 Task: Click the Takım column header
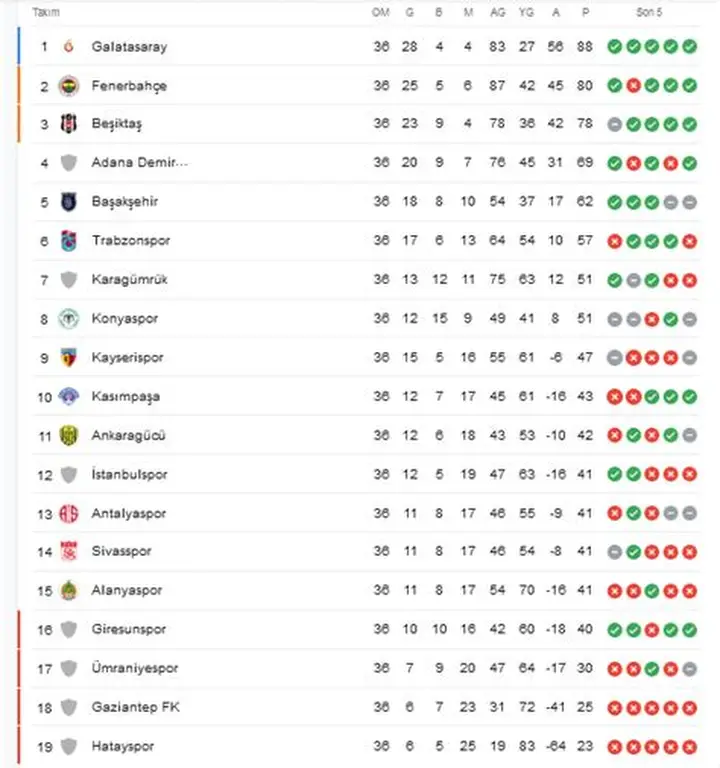coord(46,13)
